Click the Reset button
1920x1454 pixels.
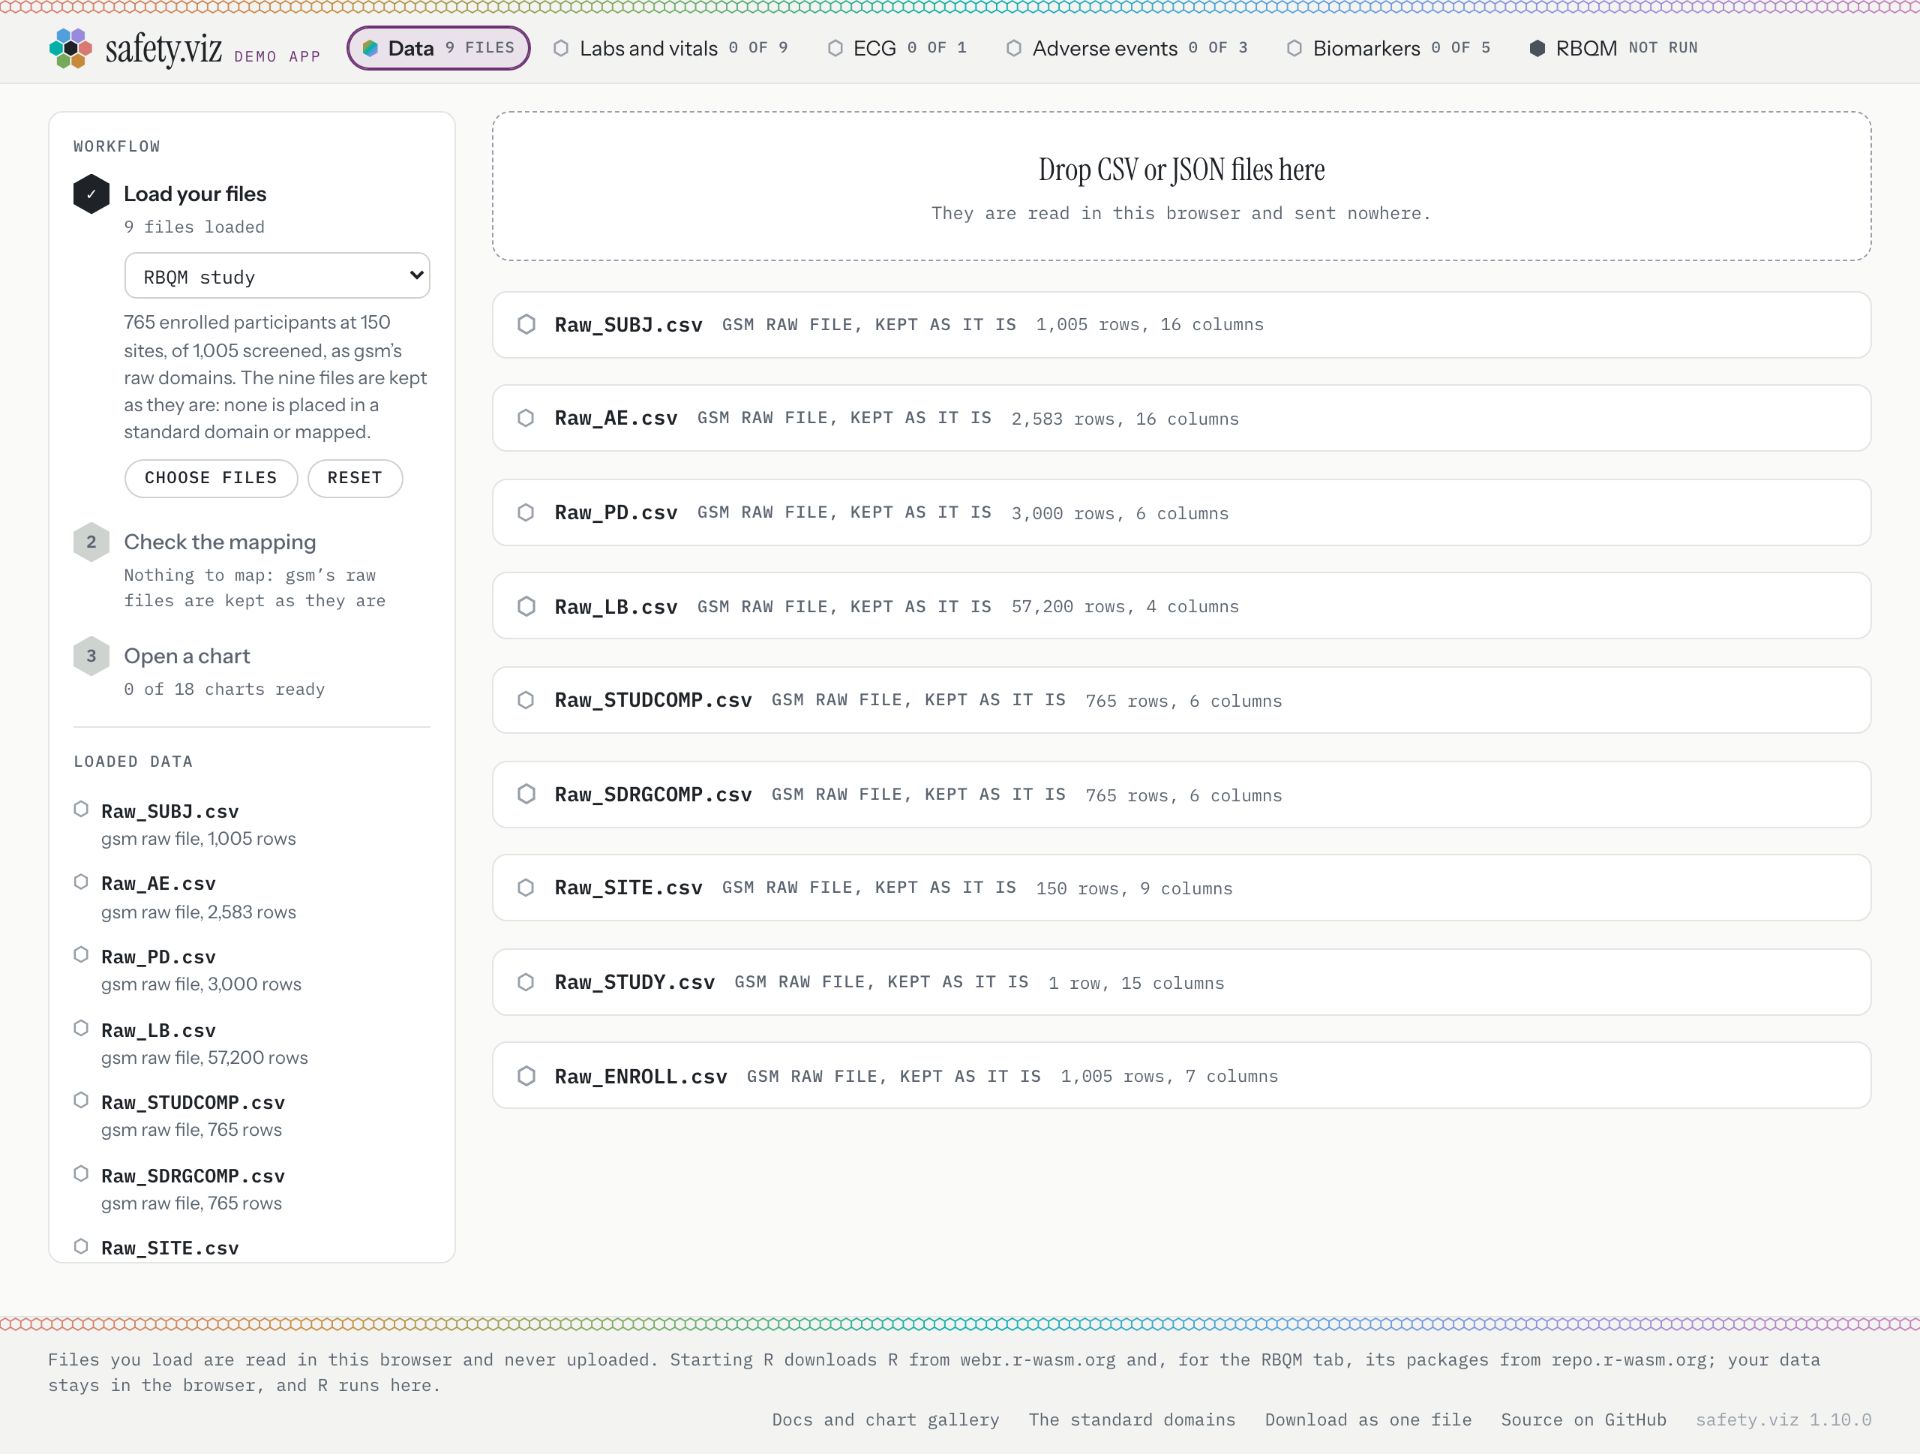click(355, 478)
